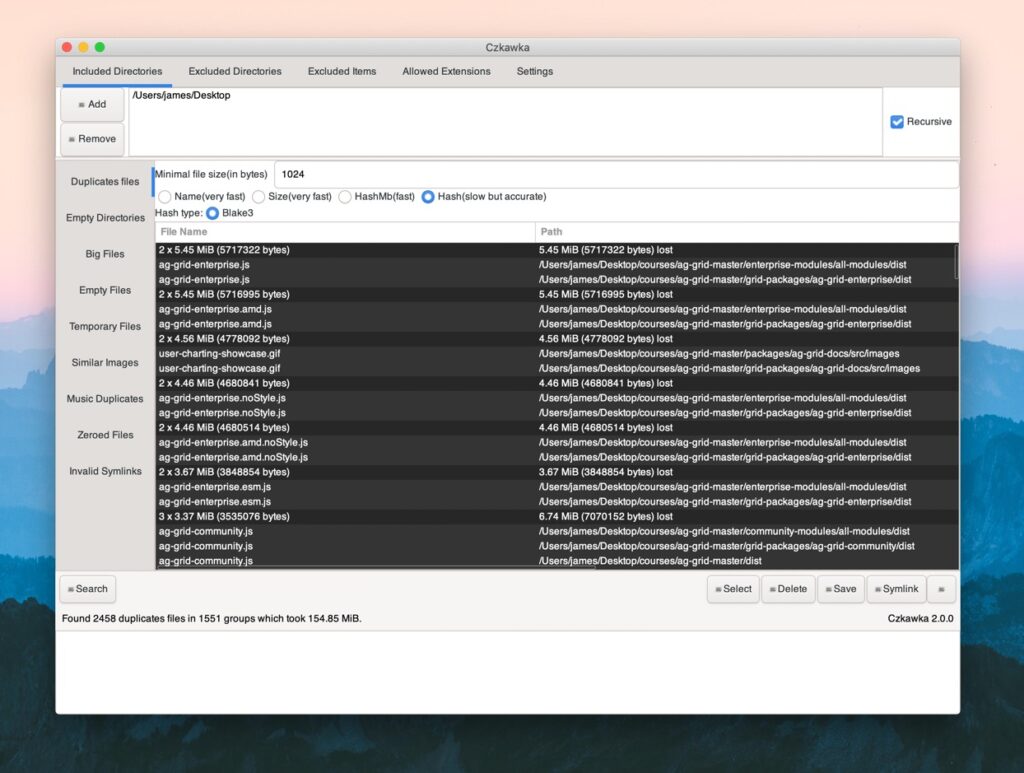1024x773 pixels.
Task: Click the Remove directory button
Action: click(92, 139)
